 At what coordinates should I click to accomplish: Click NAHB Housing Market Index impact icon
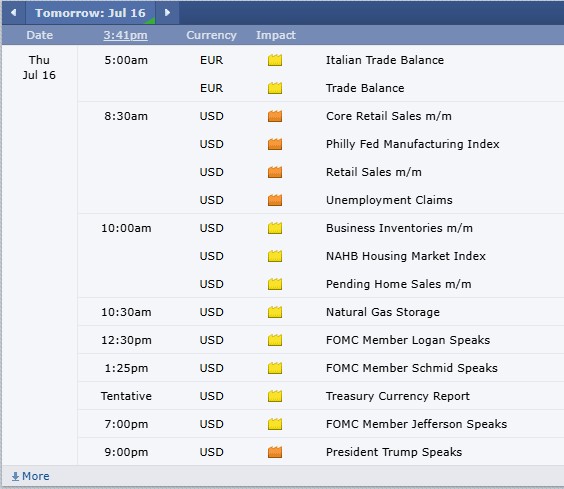click(275, 256)
